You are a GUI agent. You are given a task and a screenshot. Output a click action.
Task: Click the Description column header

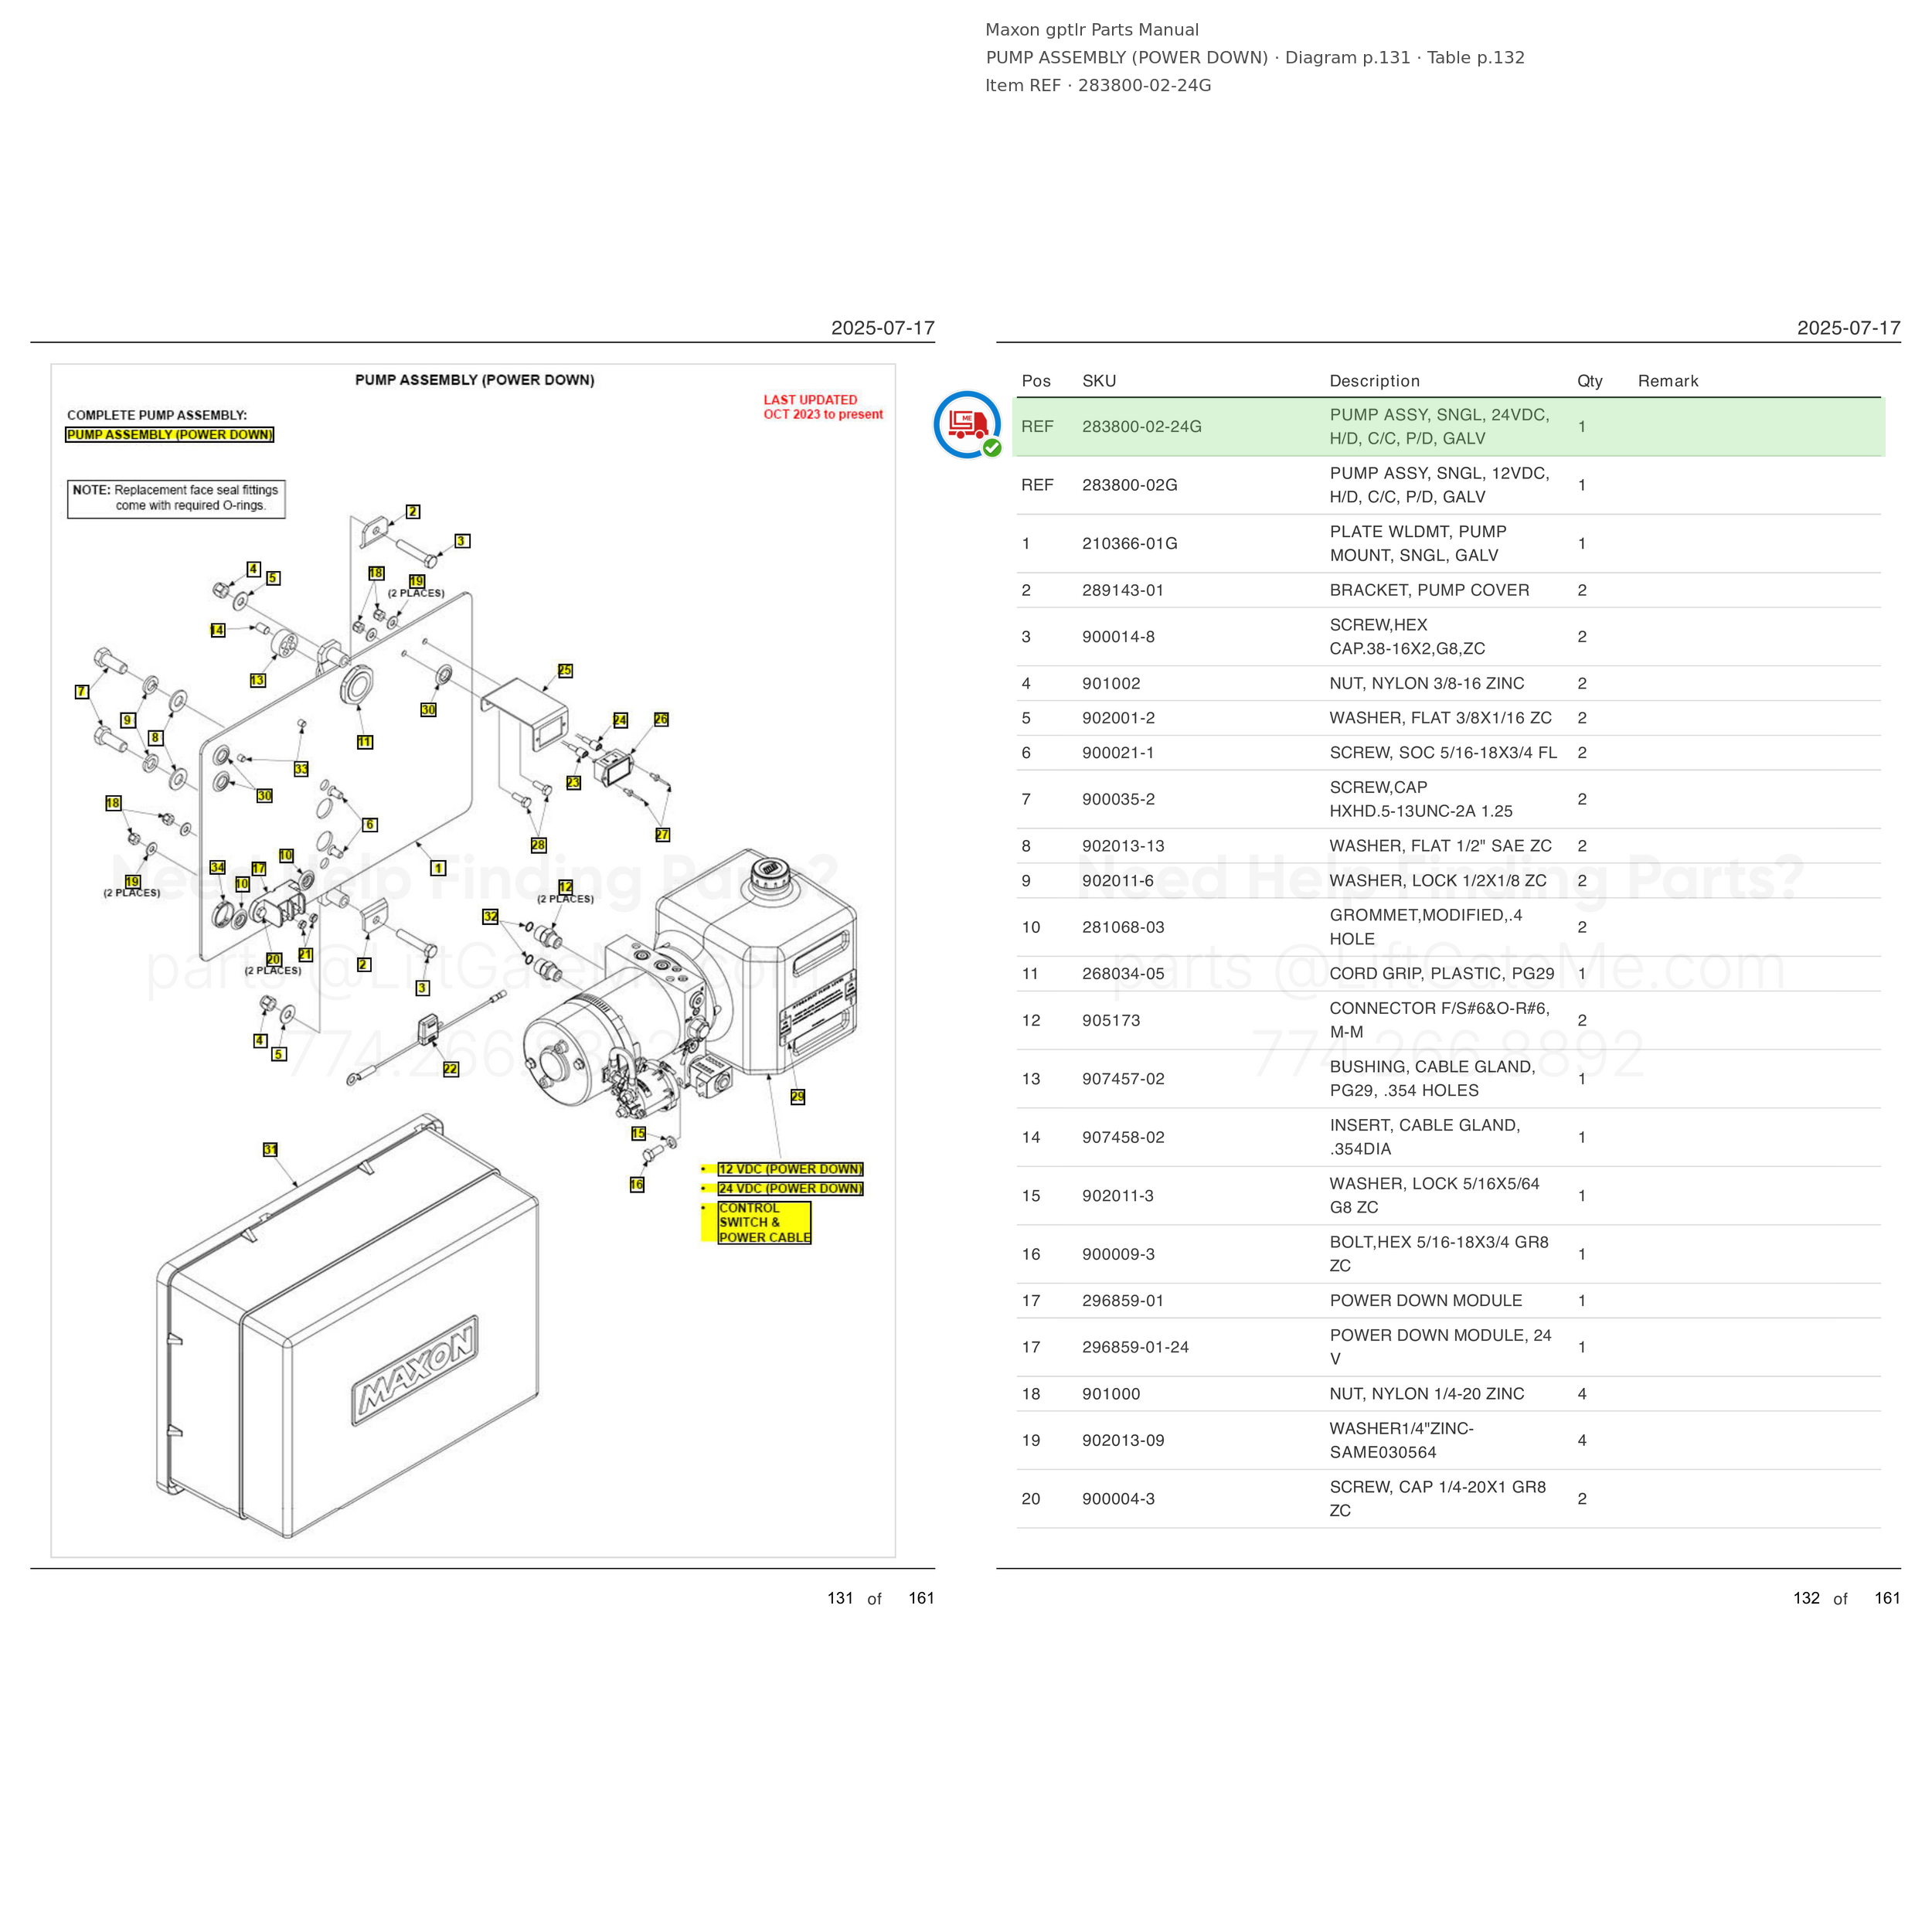1374,381
